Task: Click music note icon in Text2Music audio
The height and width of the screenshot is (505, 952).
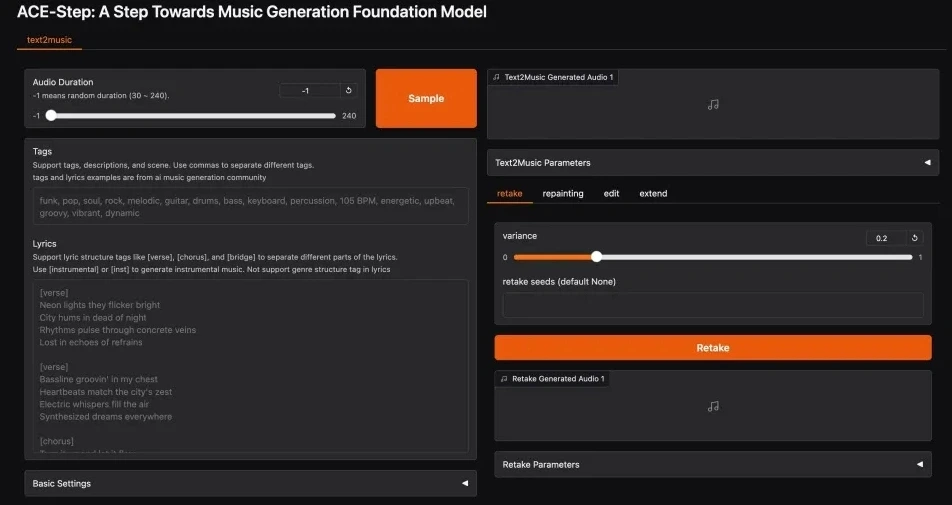Action: pos(713,104)
